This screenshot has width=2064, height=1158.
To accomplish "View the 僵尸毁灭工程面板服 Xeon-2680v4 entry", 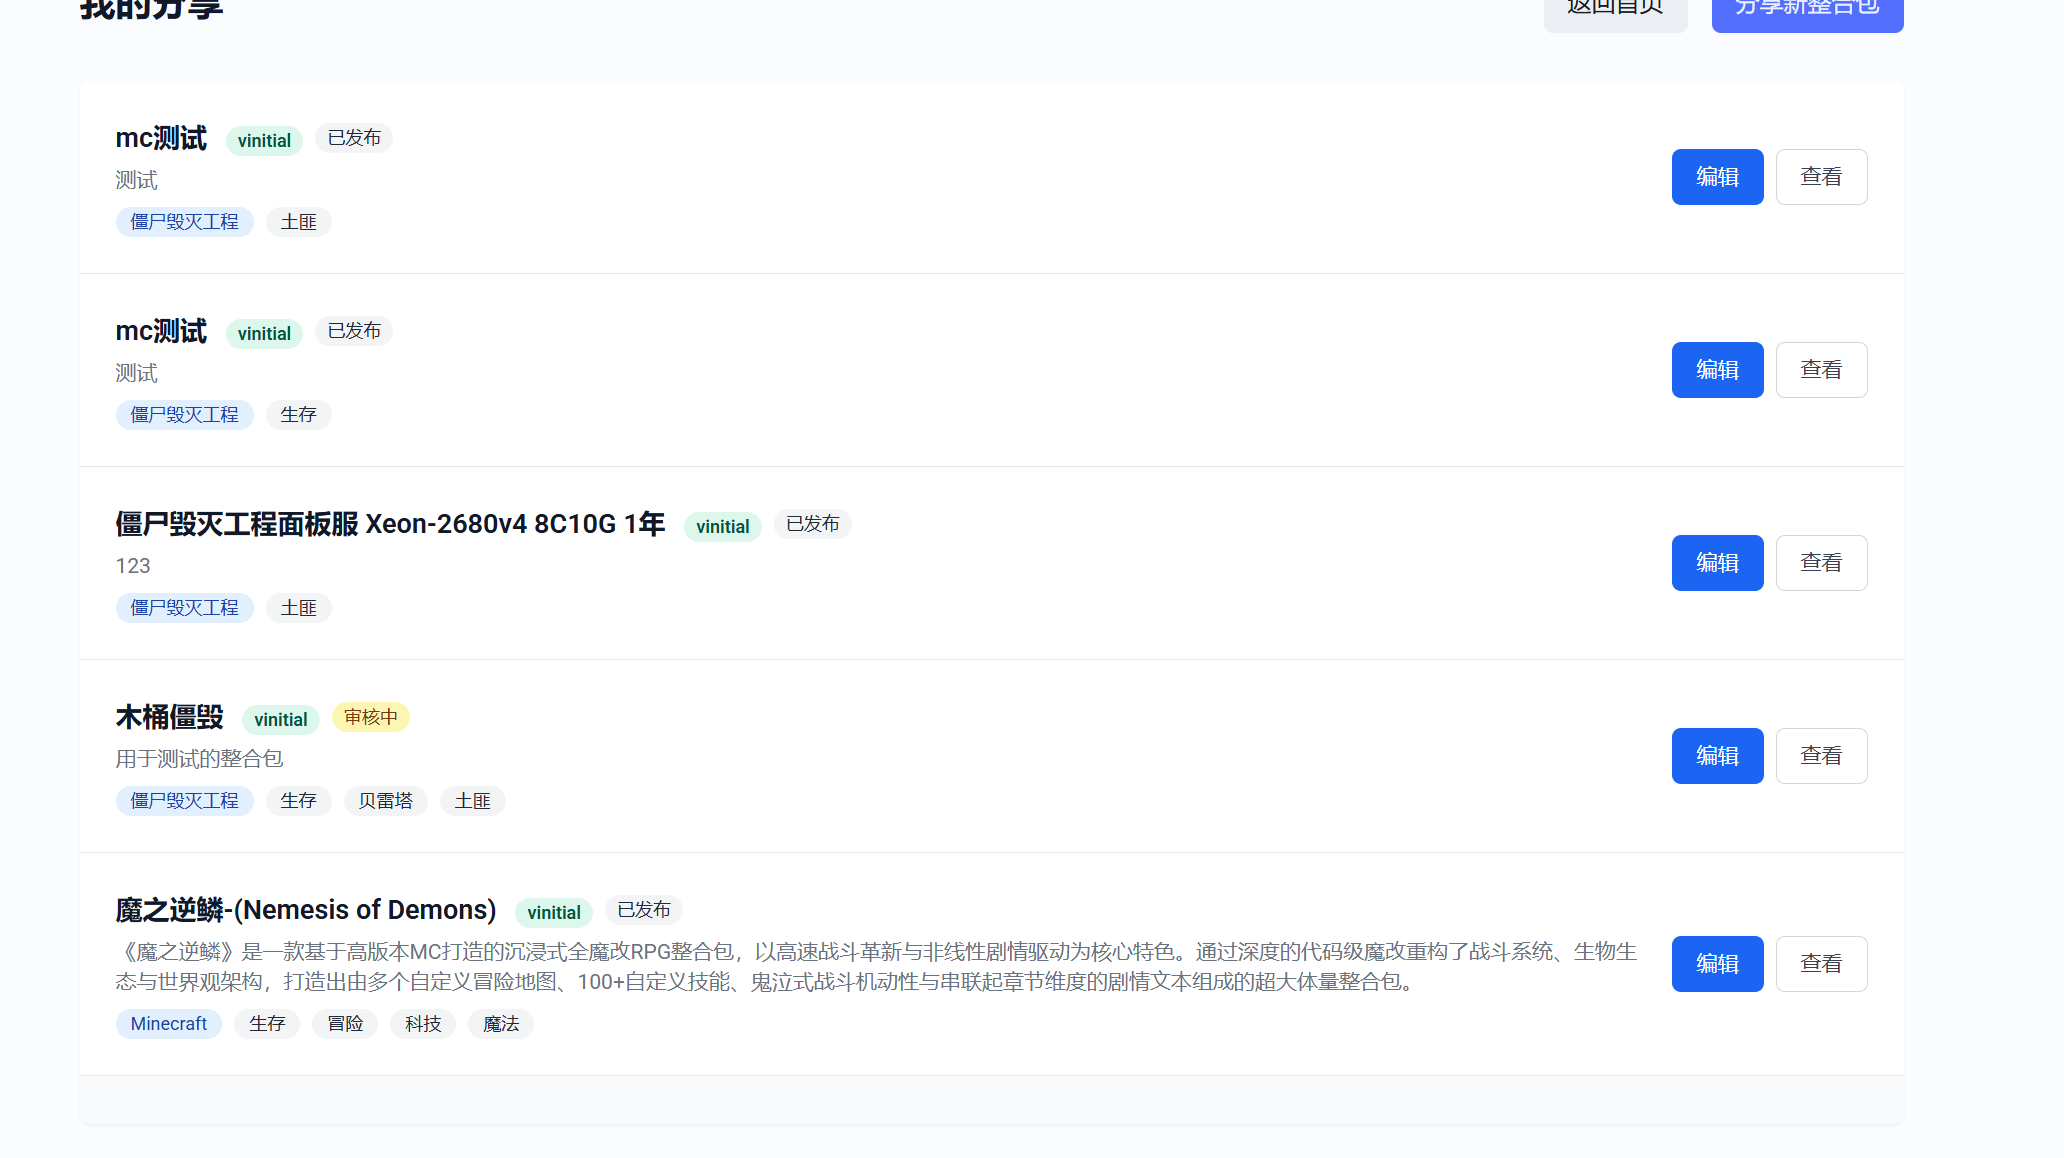I will pyautogui.click(x=1821, y=563).
